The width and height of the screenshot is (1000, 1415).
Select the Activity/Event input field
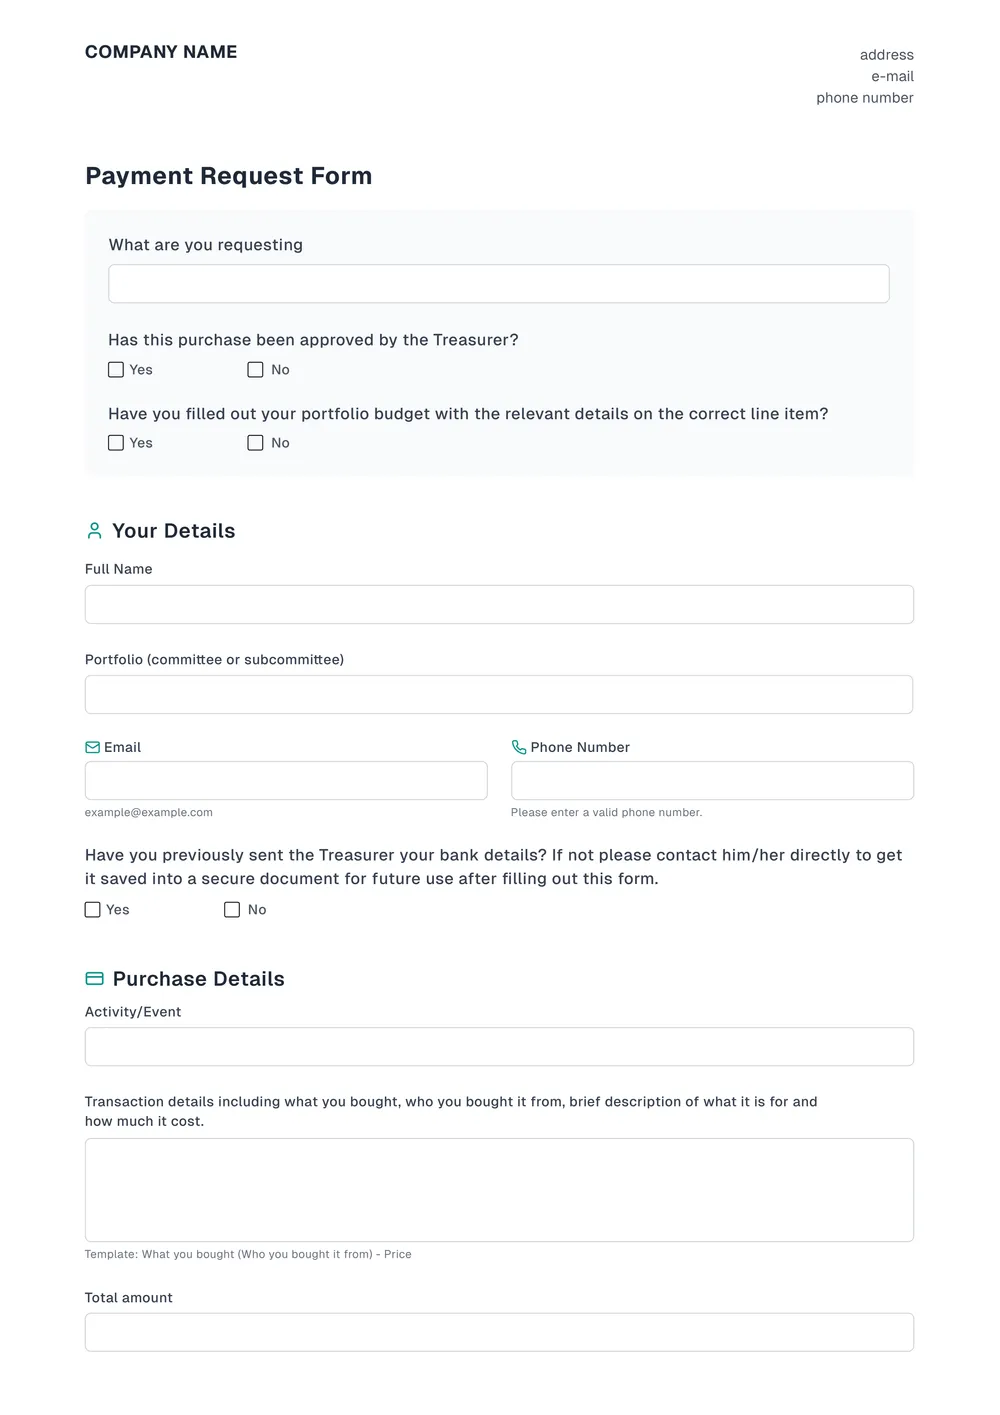click(499, 1046)
